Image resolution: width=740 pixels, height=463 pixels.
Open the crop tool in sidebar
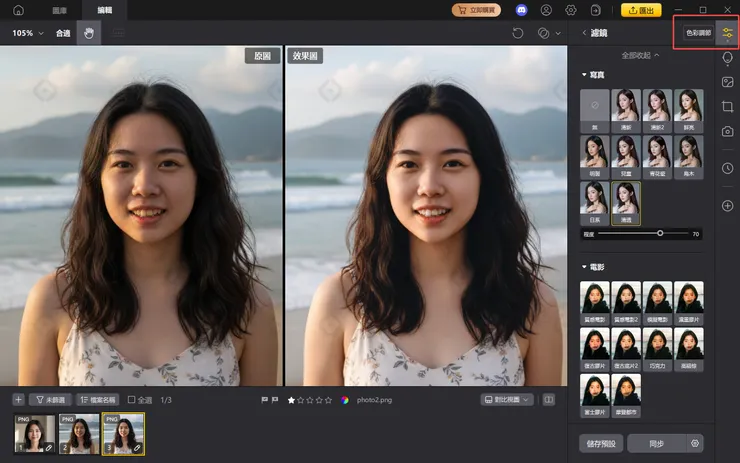pyautogui.click(x=727, y=106)
